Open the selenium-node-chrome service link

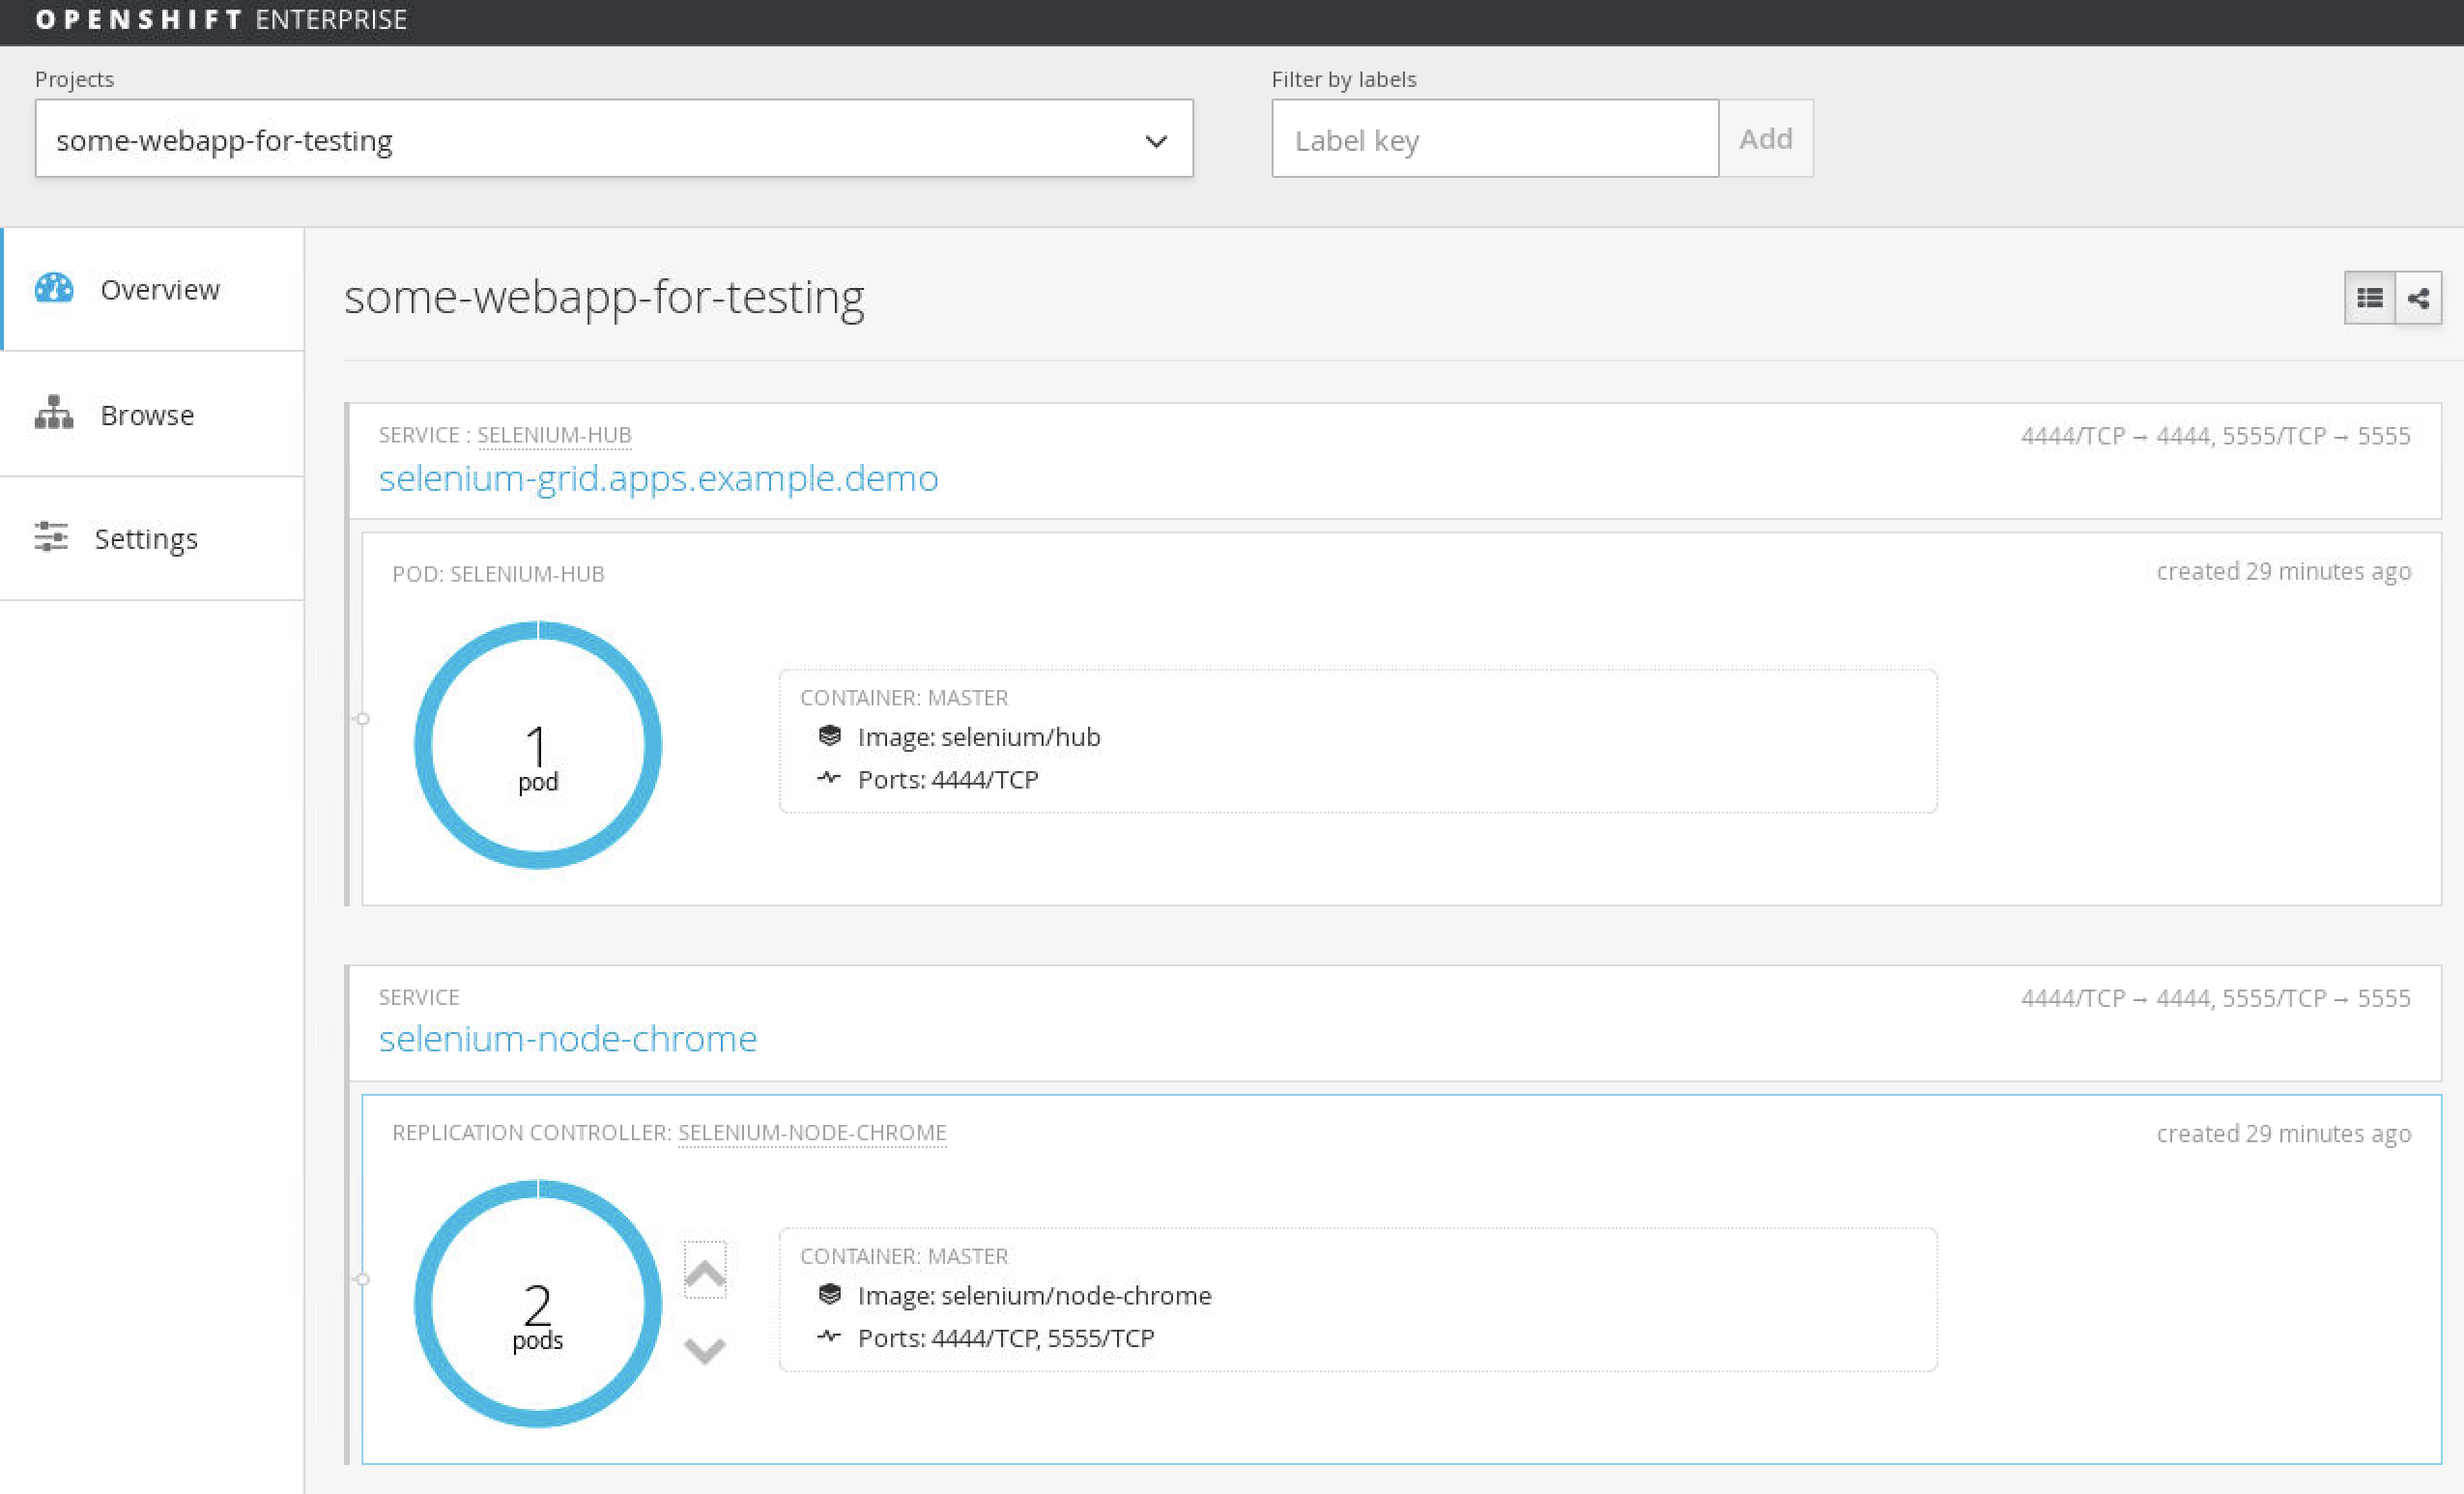pos(567,1039)
